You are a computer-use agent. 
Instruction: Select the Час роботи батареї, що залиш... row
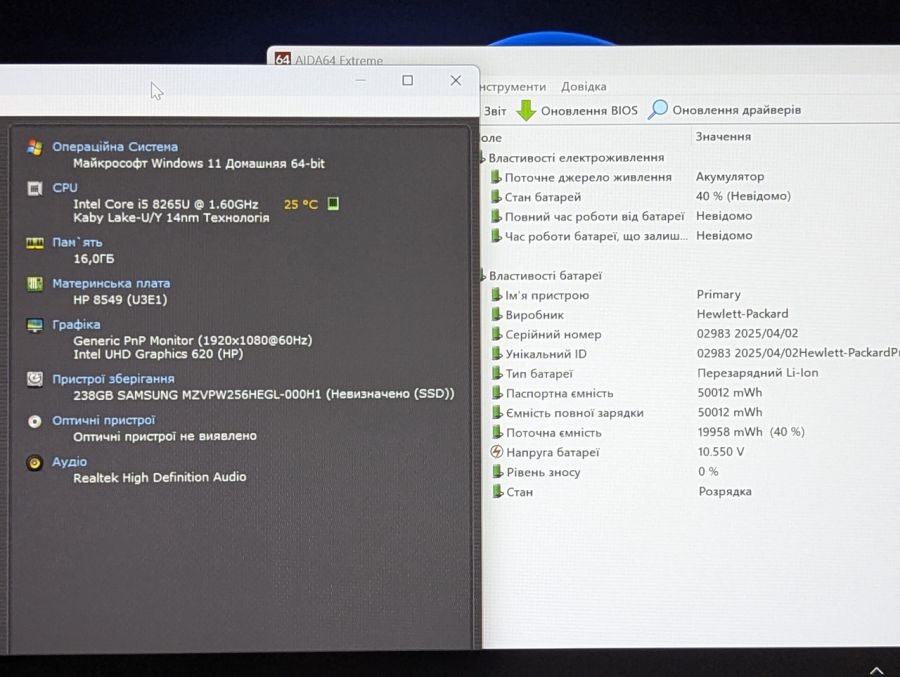(x=596, y=236)
